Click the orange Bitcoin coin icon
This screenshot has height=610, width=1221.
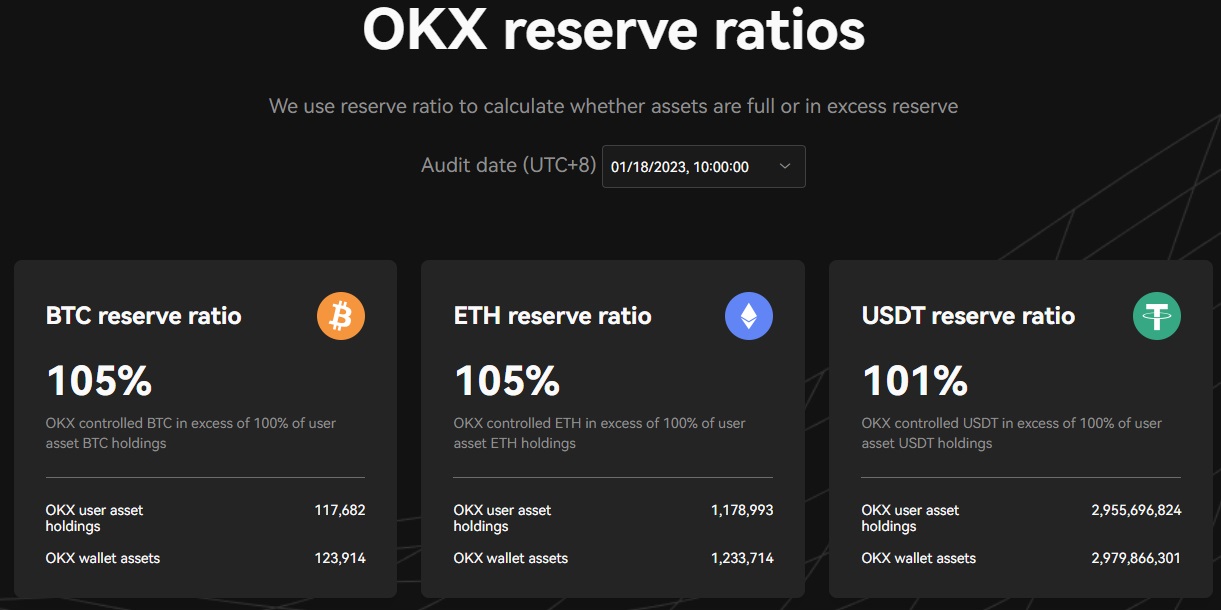[341, 316]
